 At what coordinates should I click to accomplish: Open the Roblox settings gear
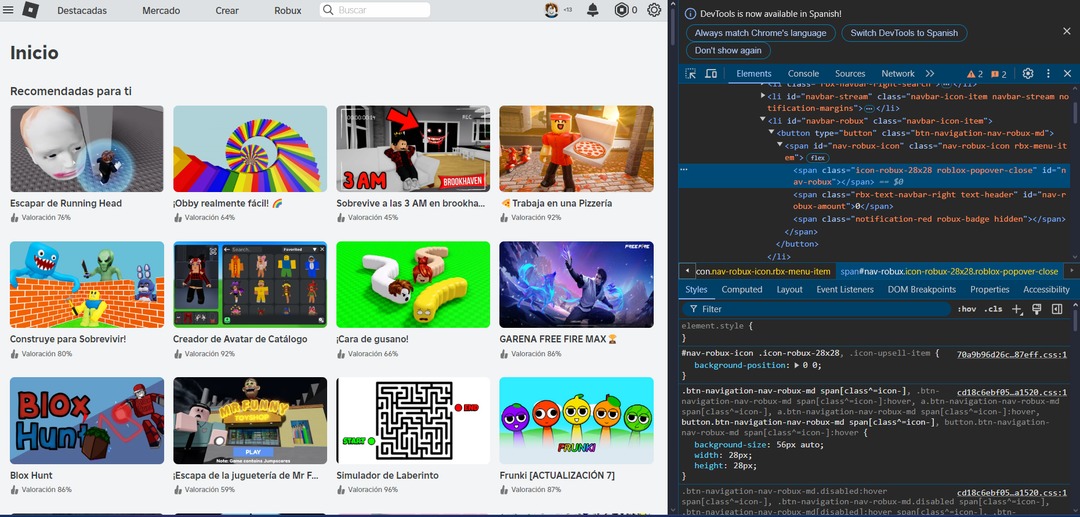(x=654, y=10)
